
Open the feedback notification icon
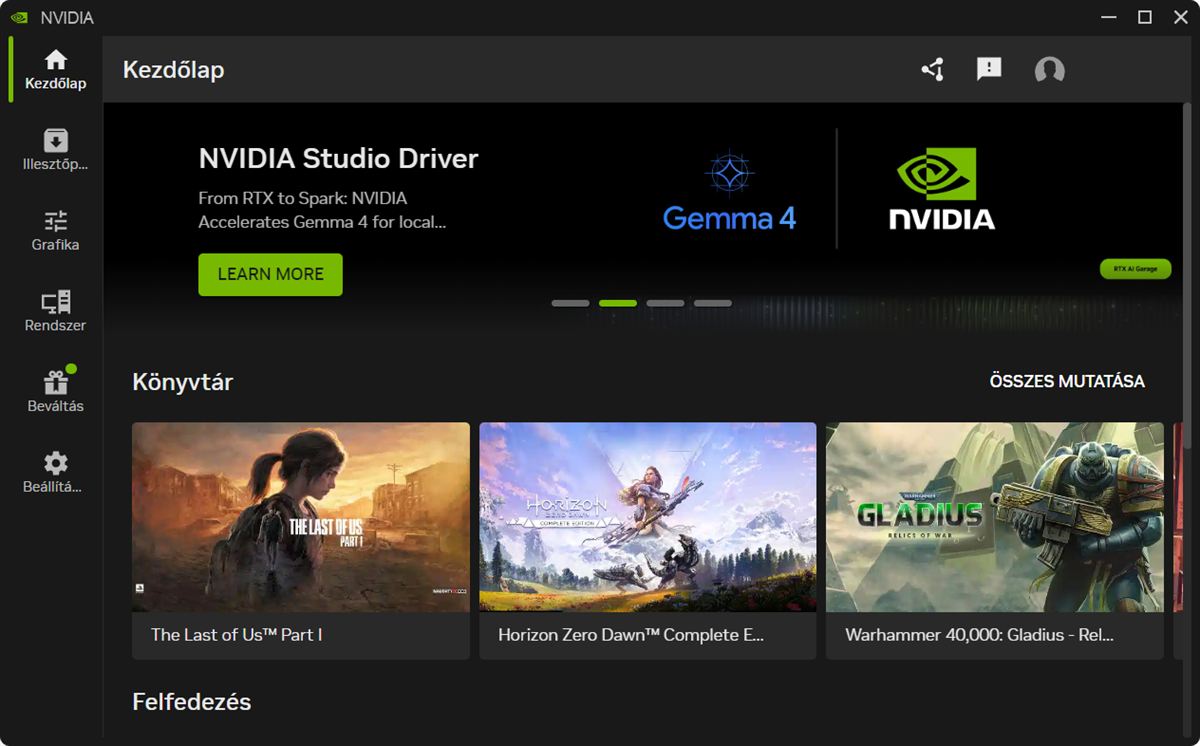pos(989,69)
